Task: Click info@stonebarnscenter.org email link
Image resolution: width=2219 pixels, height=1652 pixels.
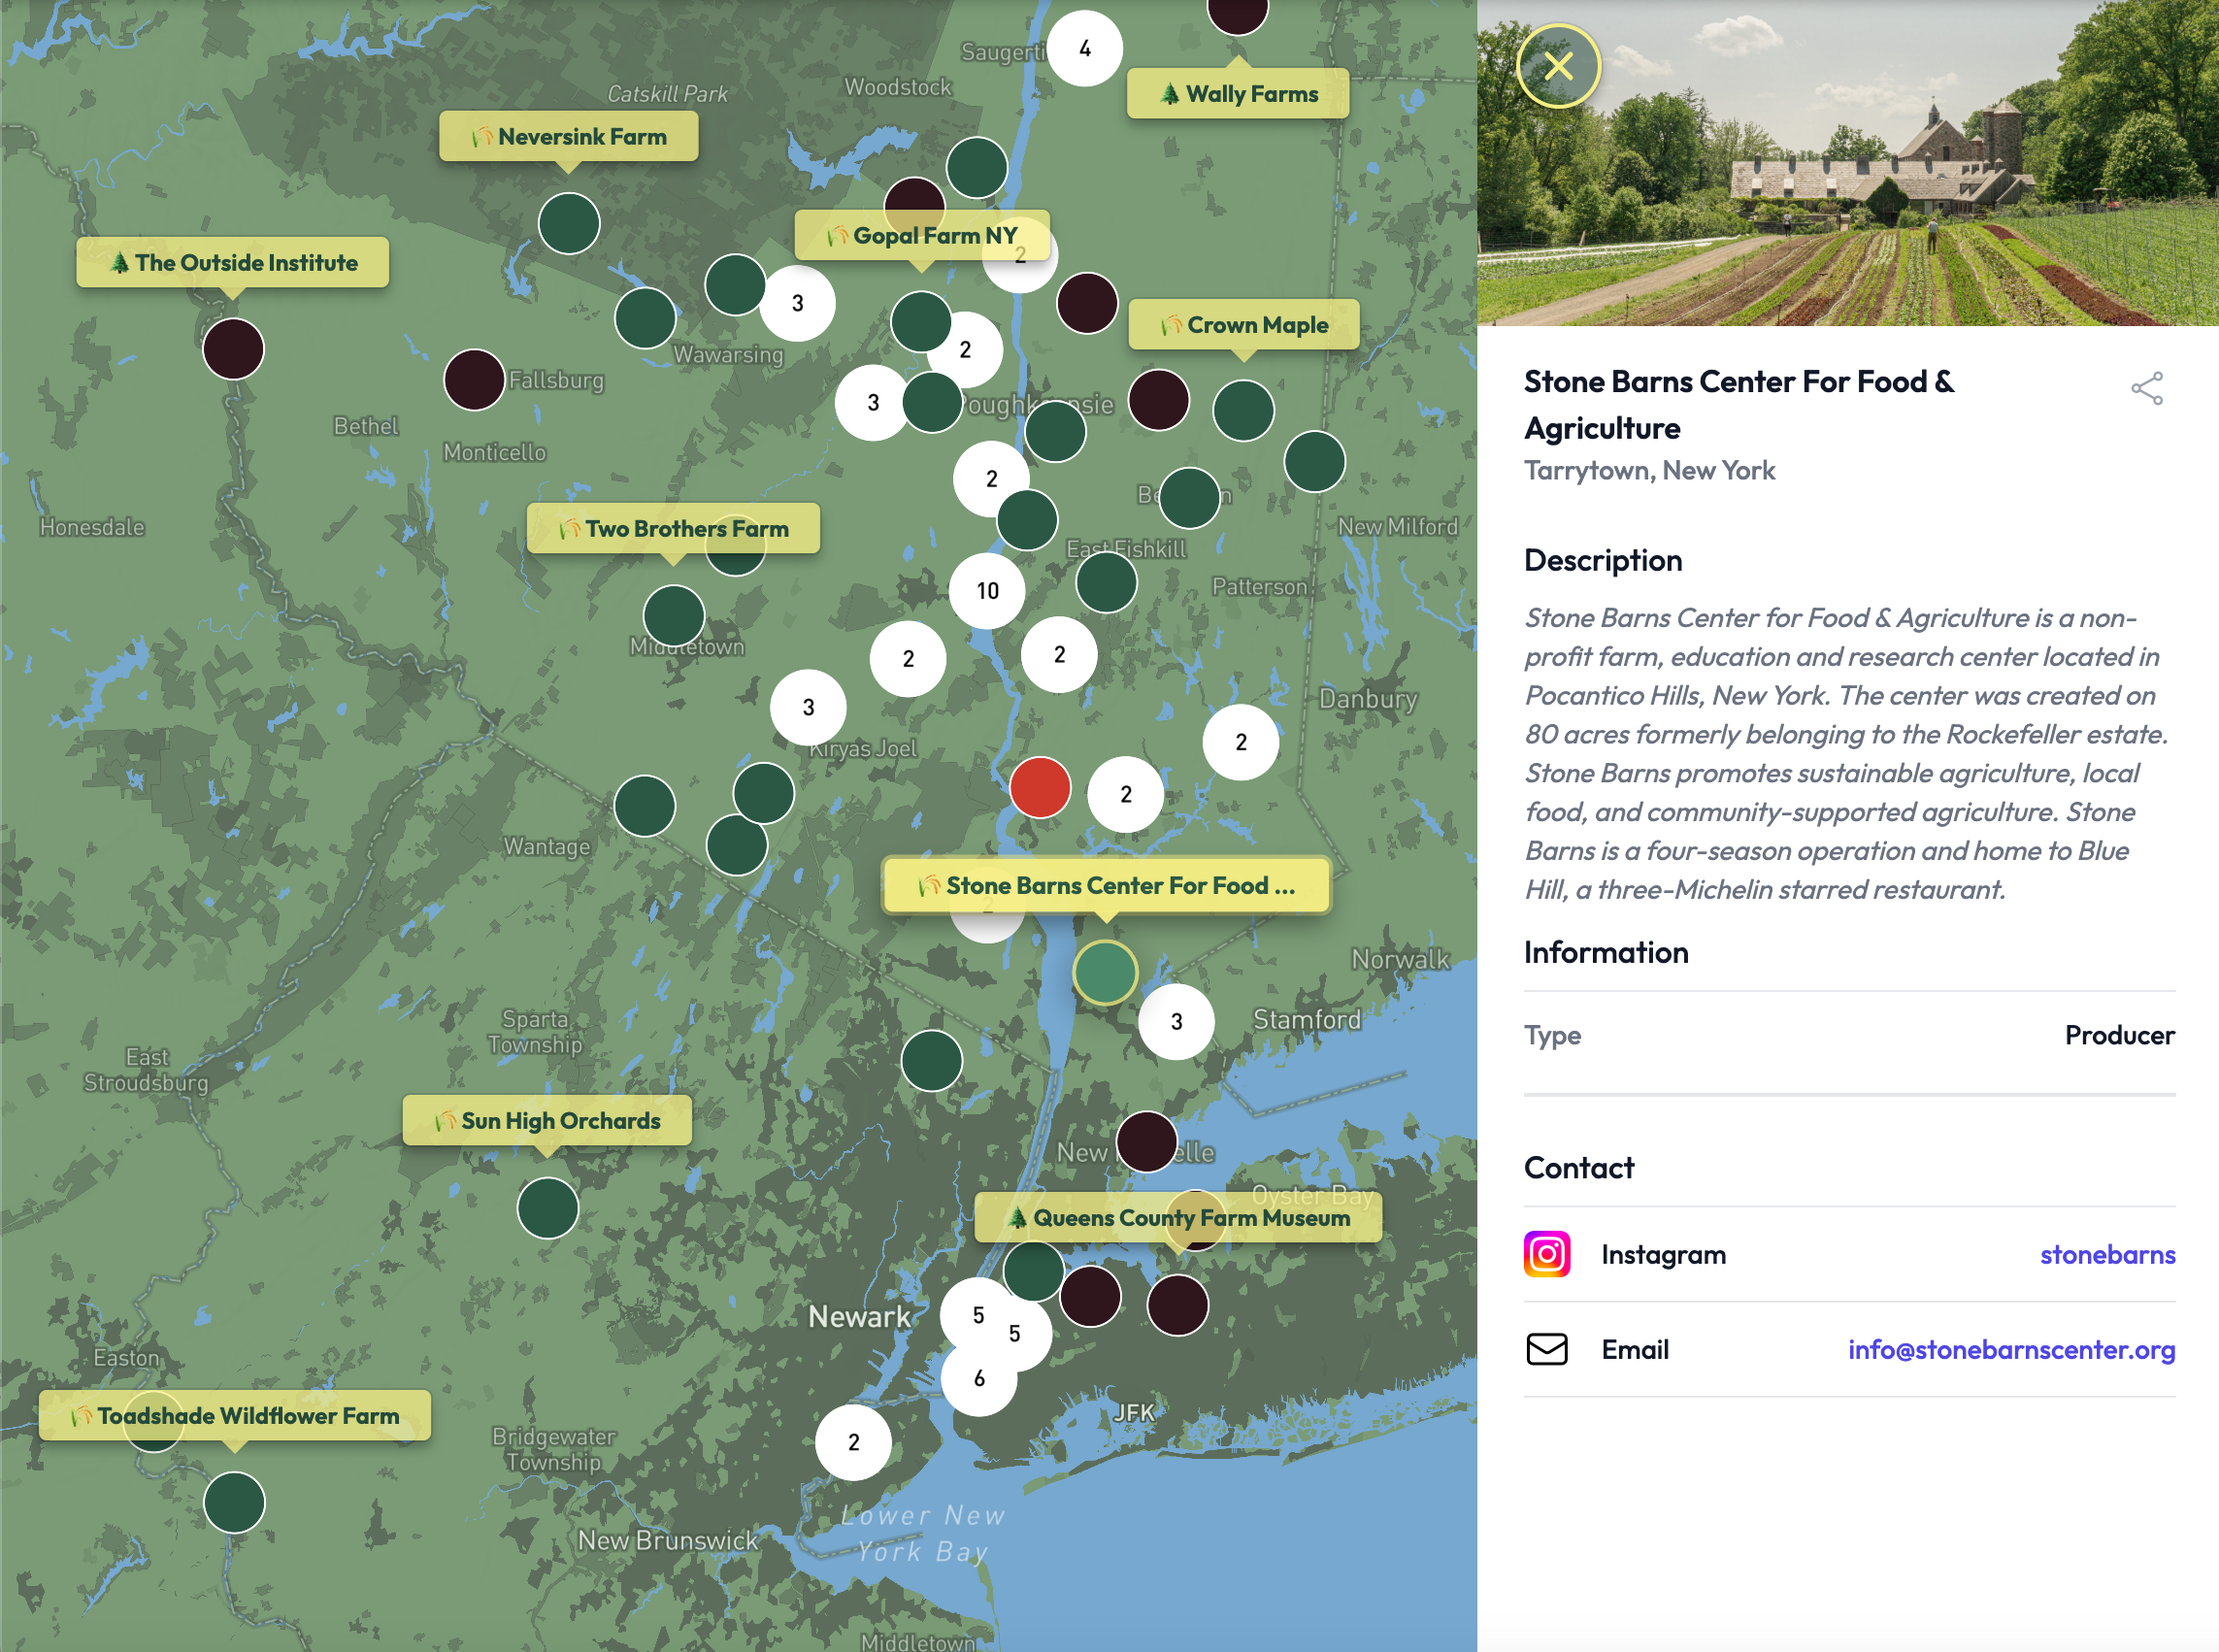Action: [x=2011, y=1349]
